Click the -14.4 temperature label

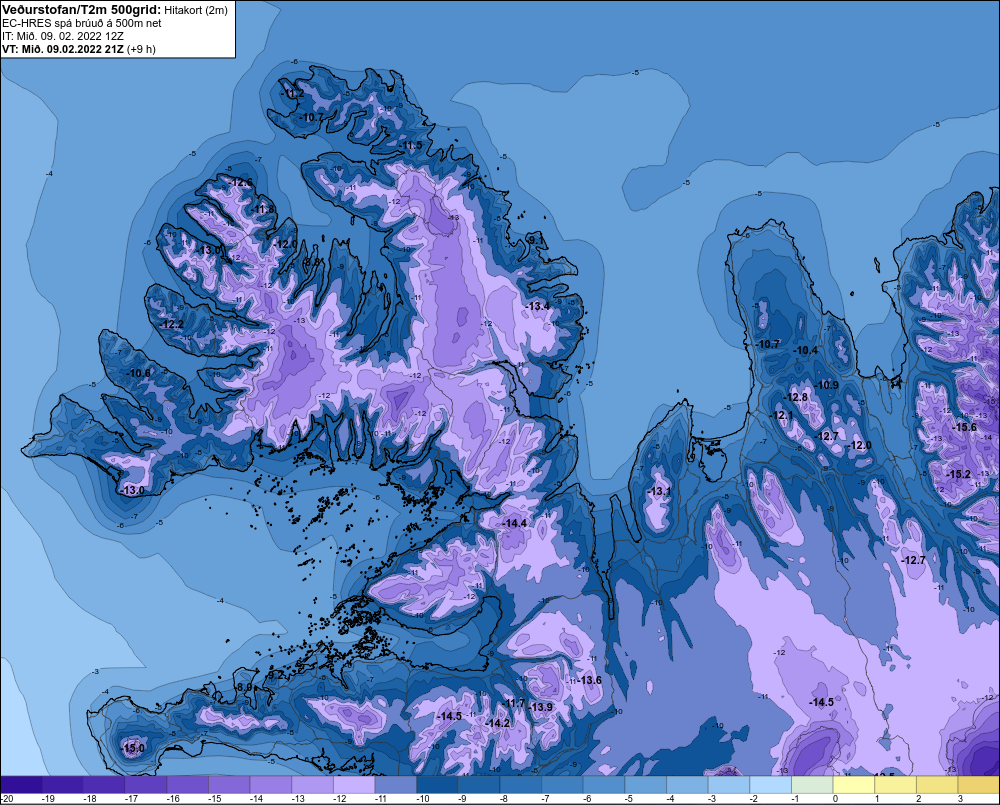click(x=515, y=523)
